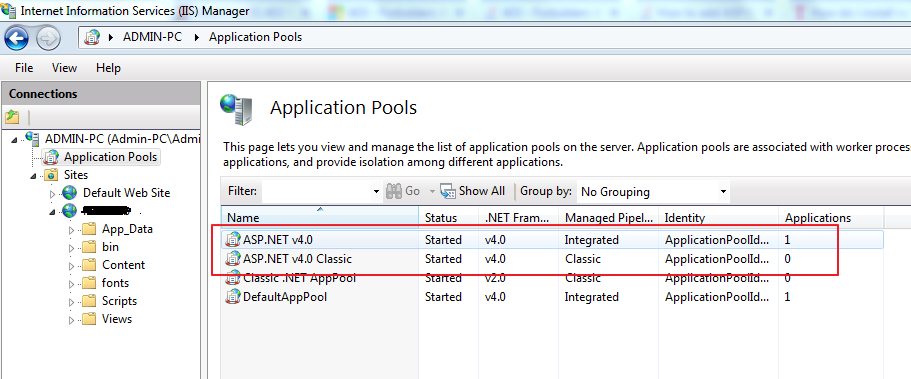Select the ASP.NET v4.0 pool name

pyautogui.click(x=279, y=239)
